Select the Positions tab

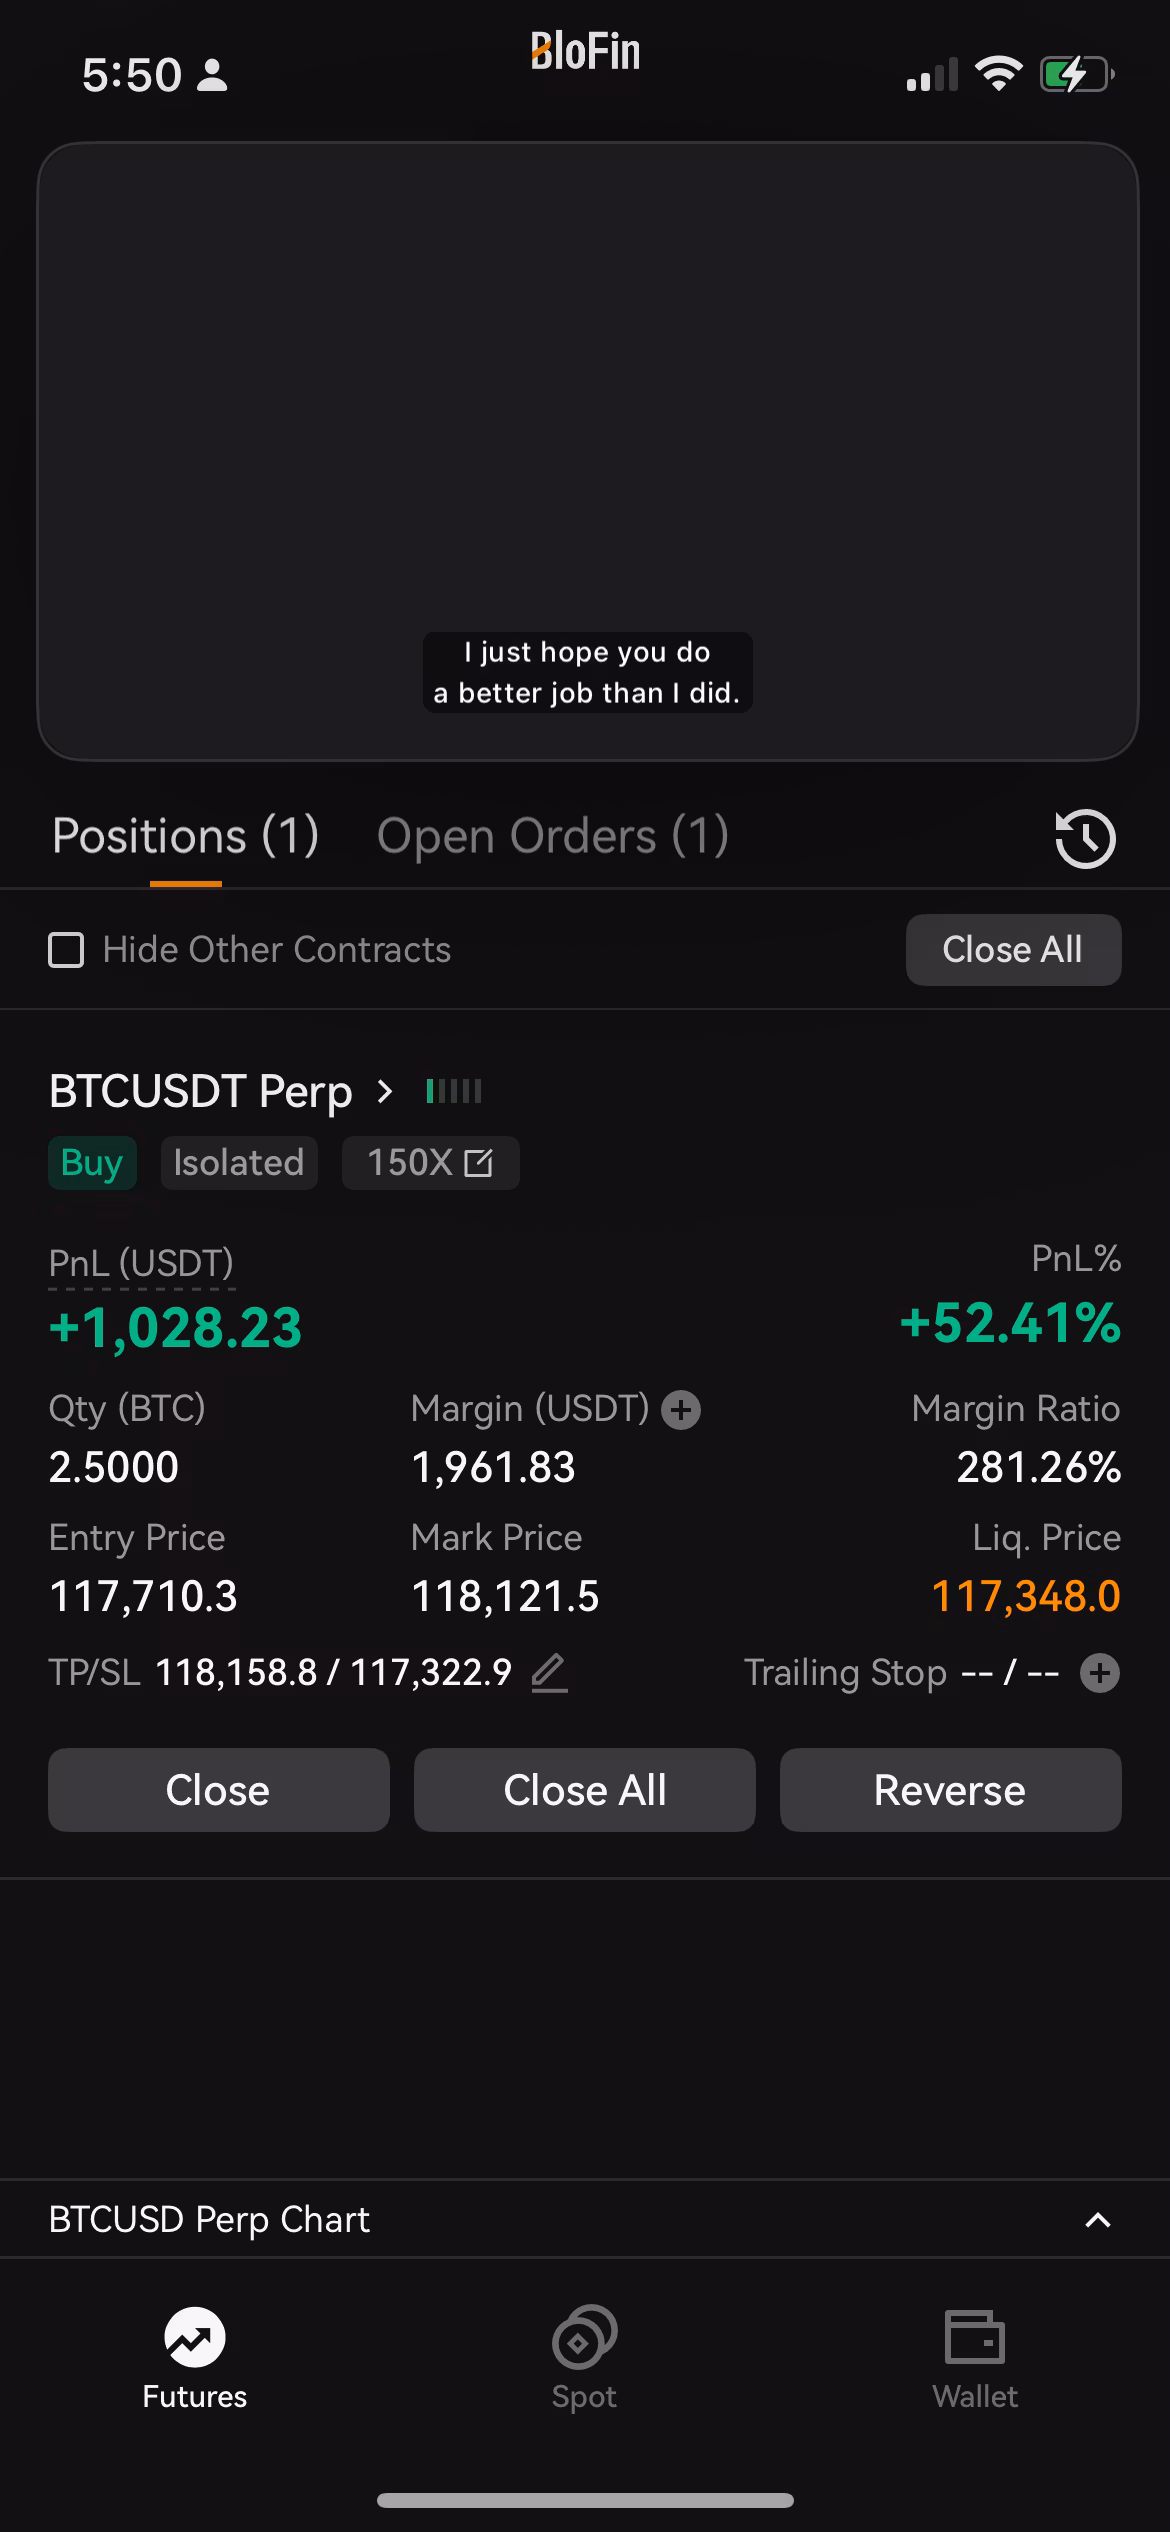coord(185,836)
